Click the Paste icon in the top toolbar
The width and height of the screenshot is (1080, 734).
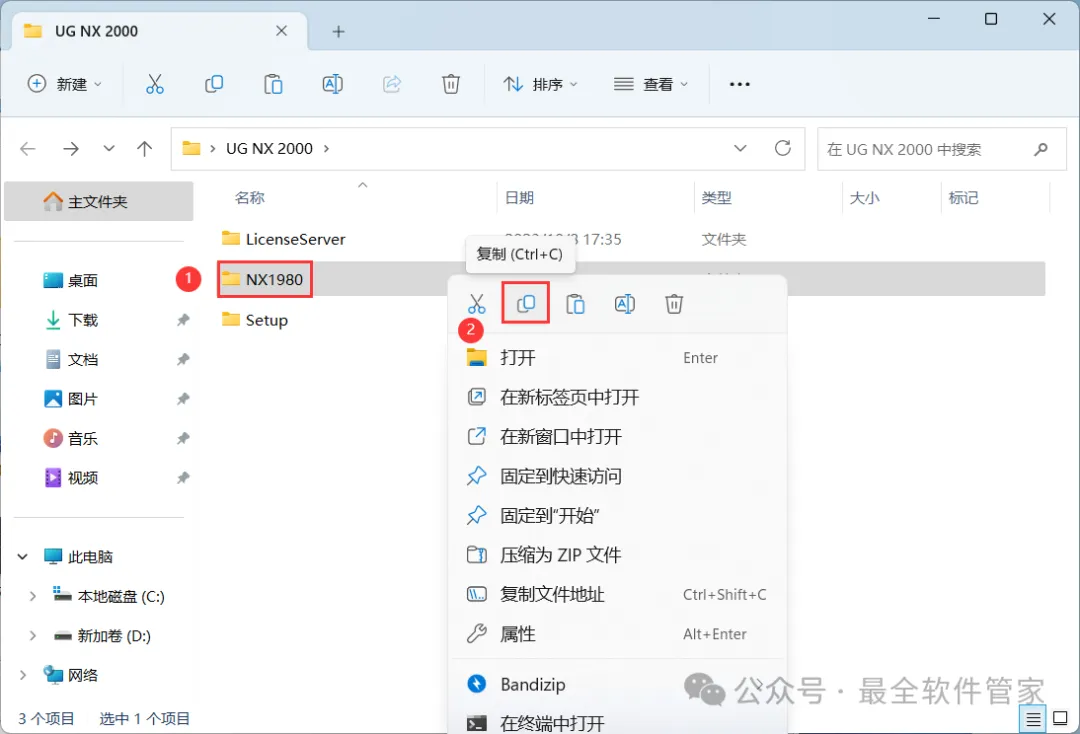(273, 84)
